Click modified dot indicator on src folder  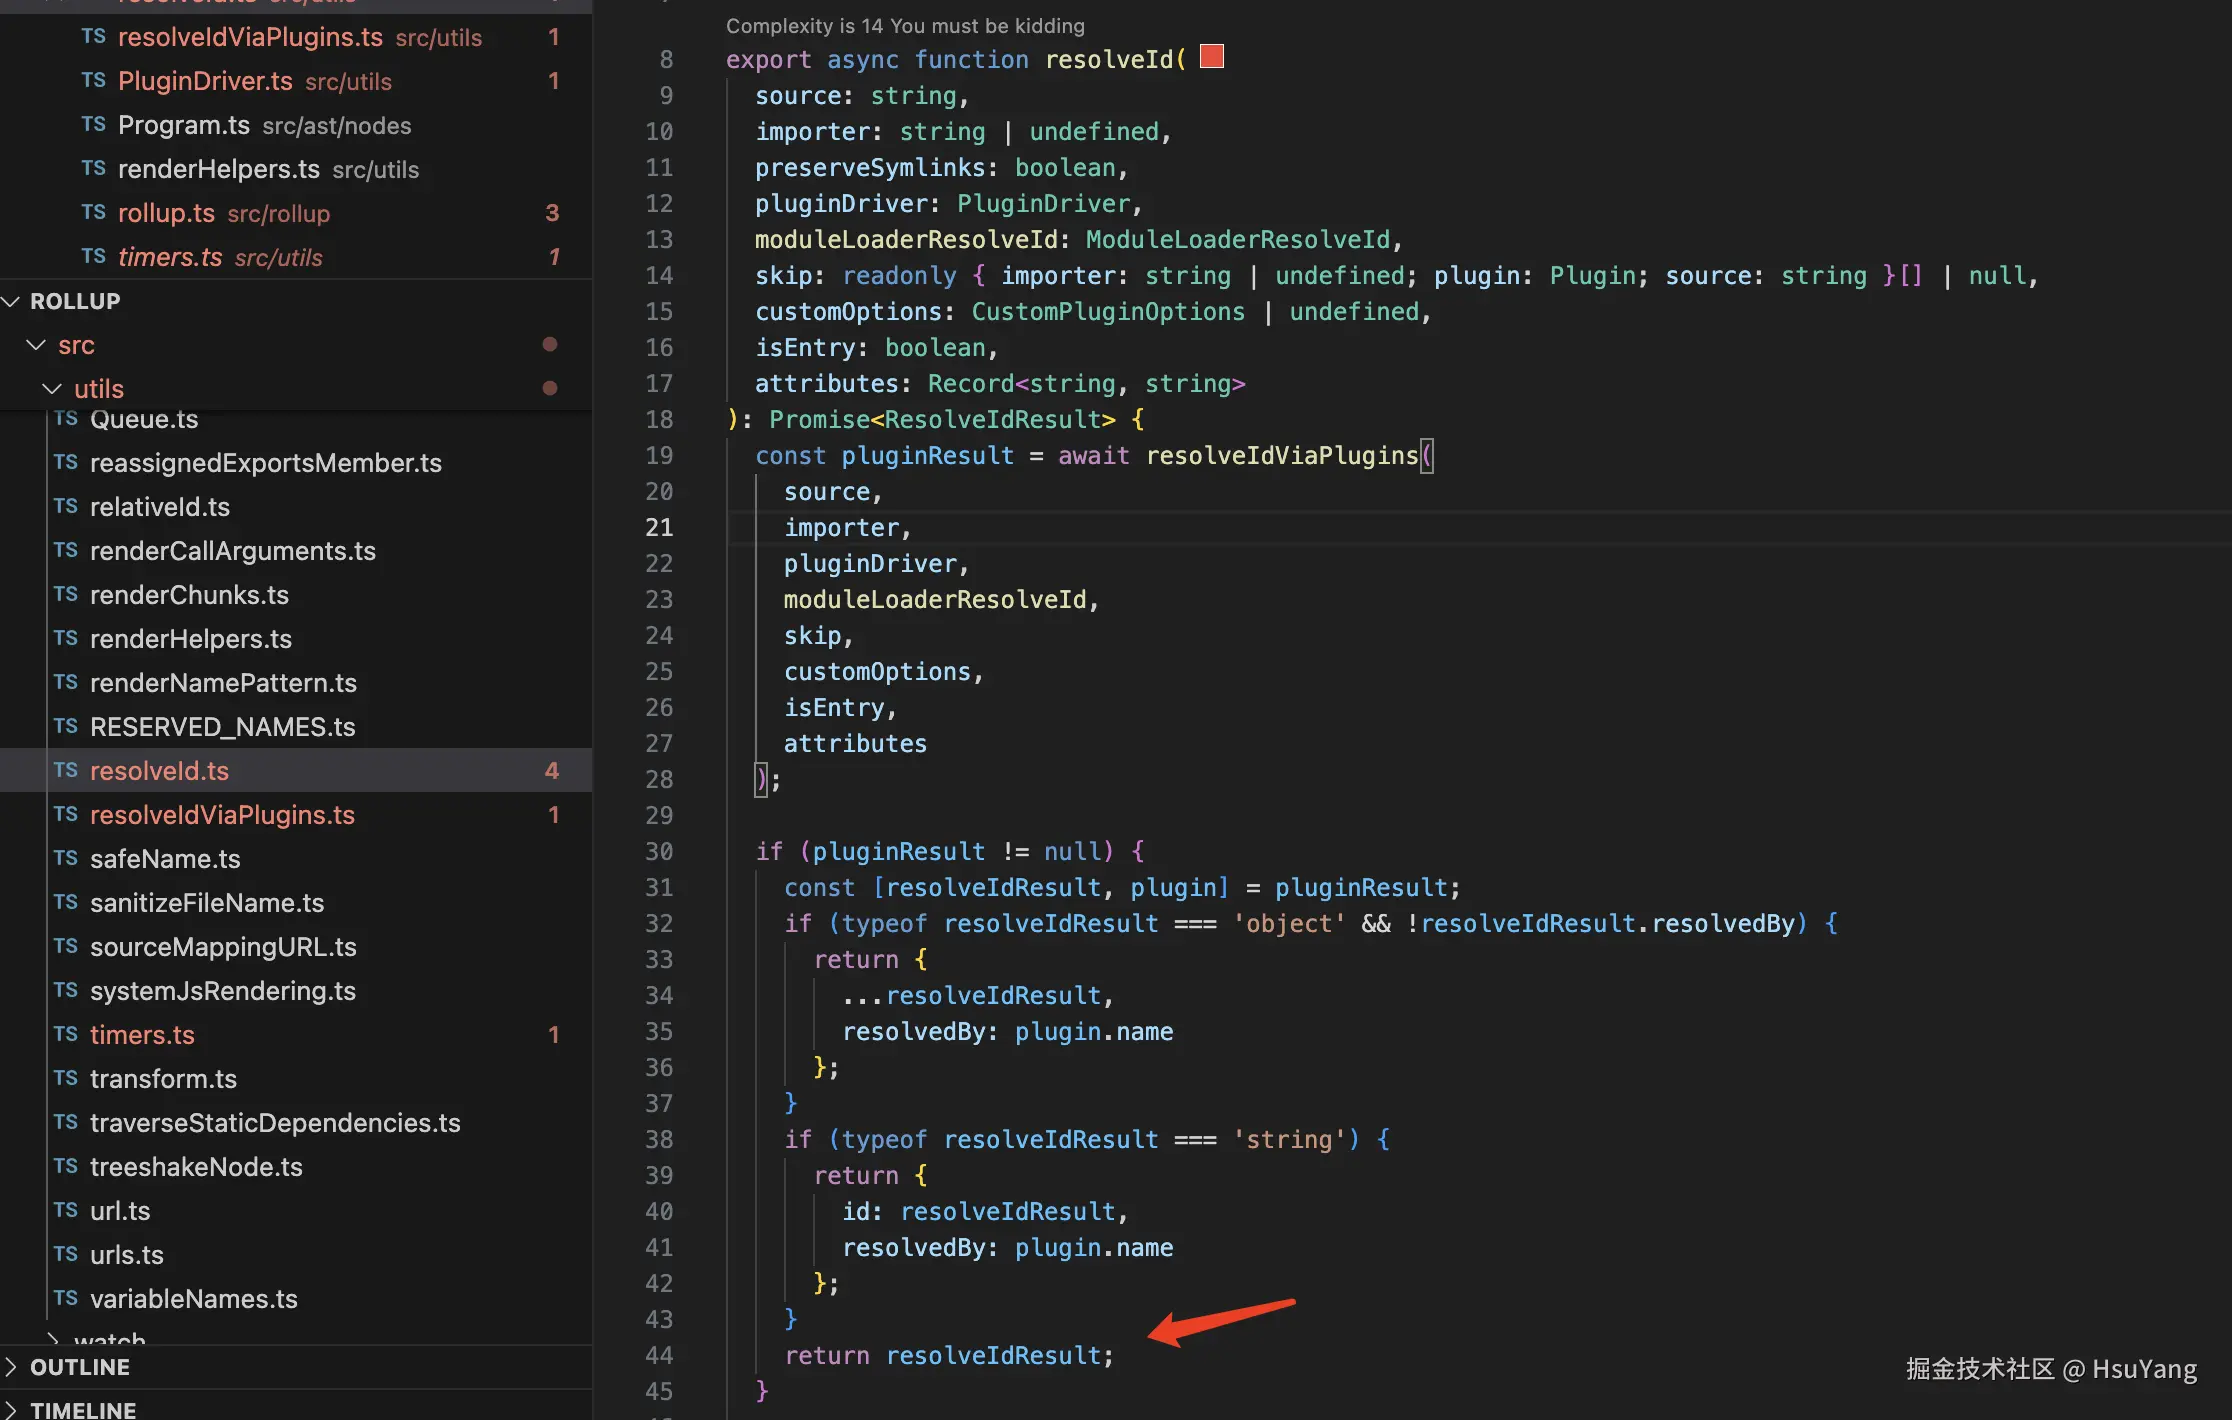549,345
